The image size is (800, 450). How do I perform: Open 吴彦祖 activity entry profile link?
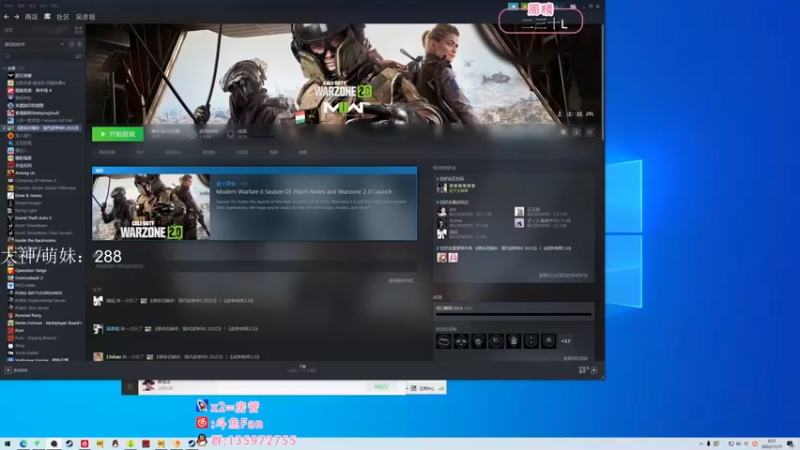point(113,329)
